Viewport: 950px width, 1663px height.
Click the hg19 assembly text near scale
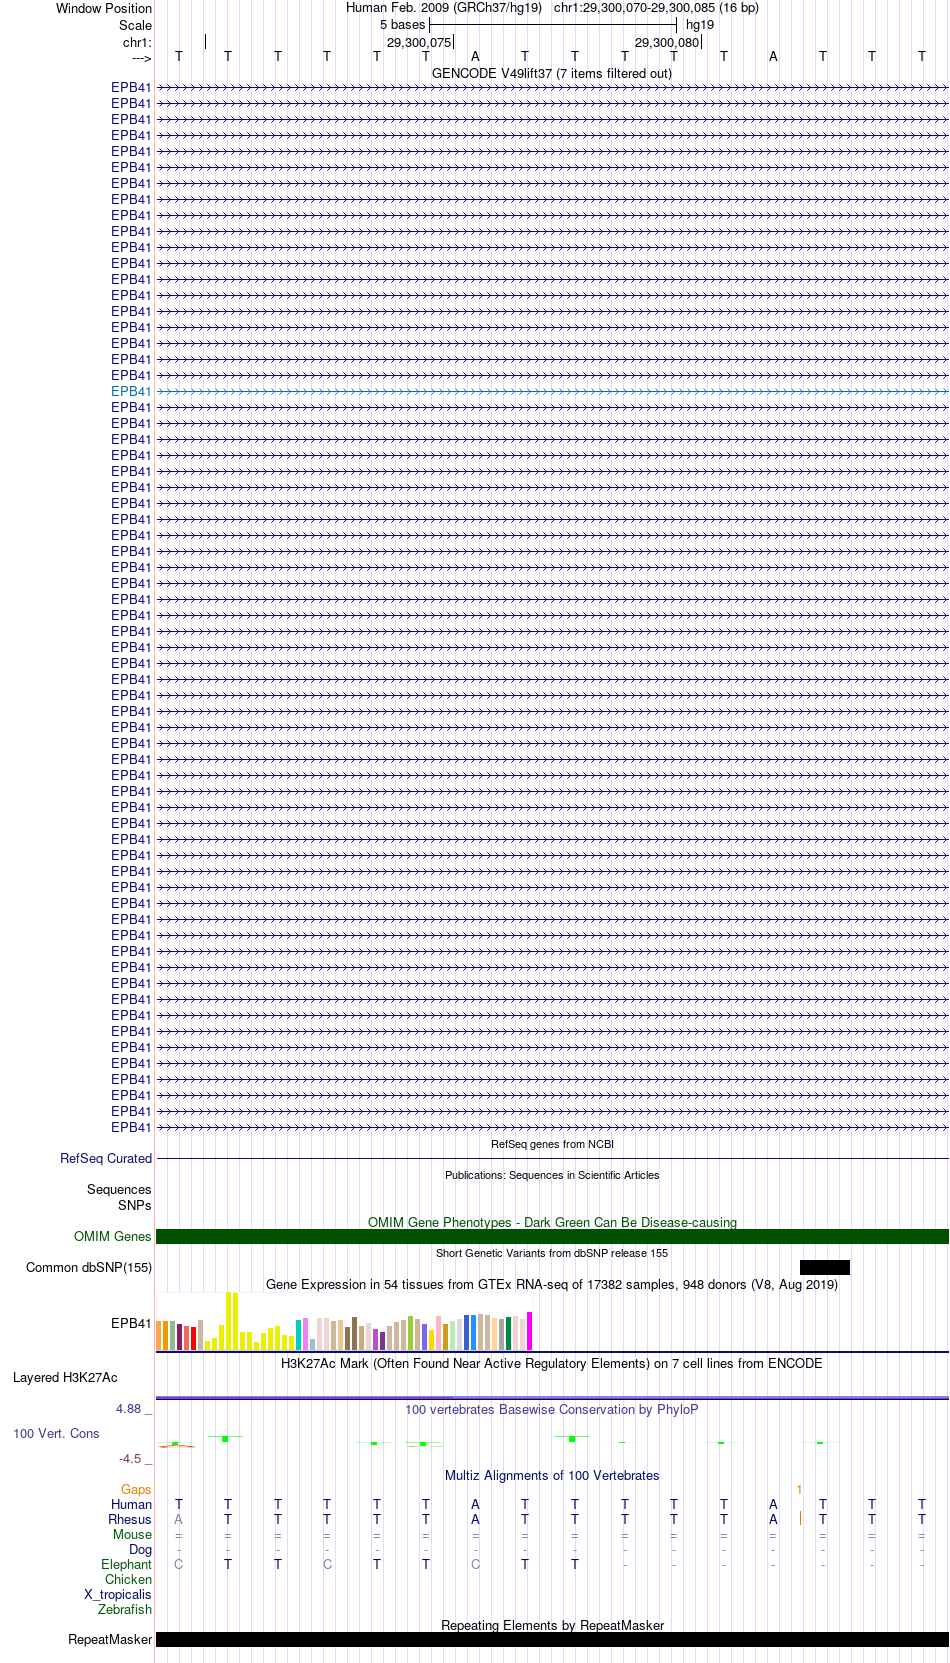pyautogui.click(x=700, y=24)
